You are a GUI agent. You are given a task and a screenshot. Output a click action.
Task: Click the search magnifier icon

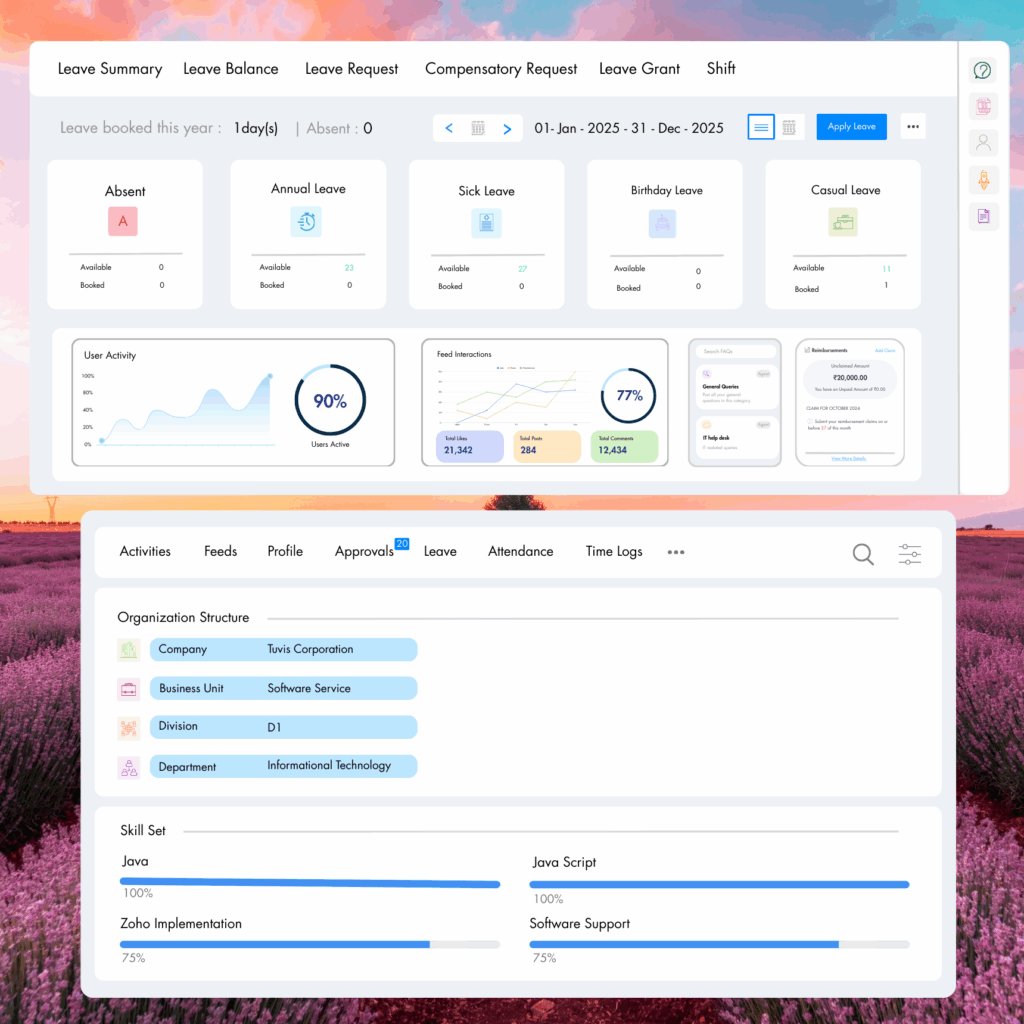863,554
